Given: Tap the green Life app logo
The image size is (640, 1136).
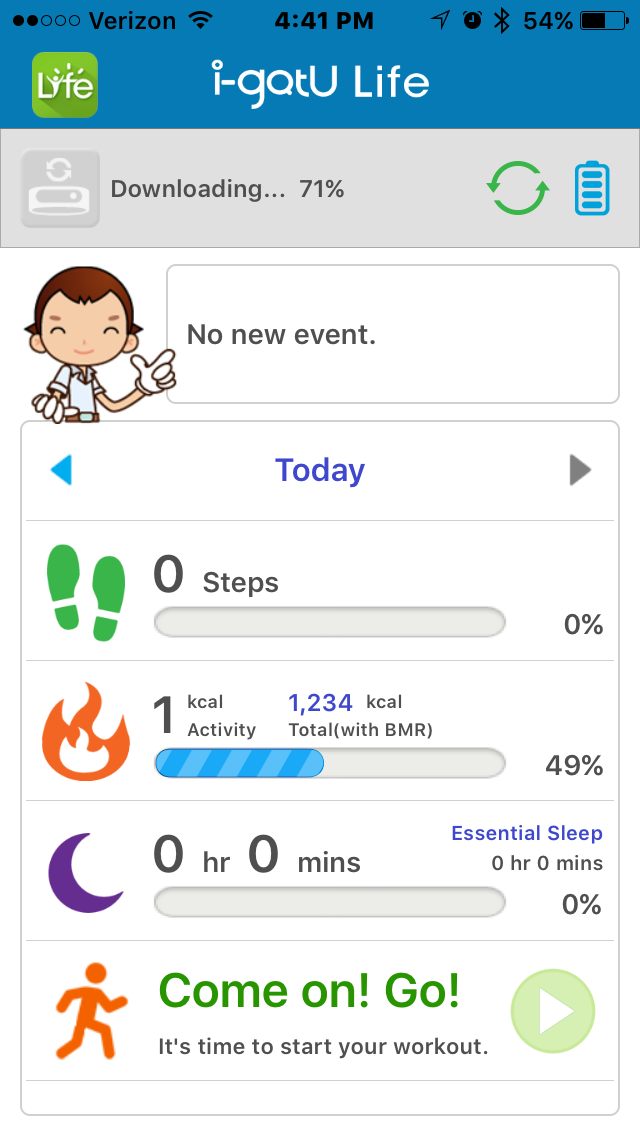Looking at the screenshot, I should pos(65,85).
